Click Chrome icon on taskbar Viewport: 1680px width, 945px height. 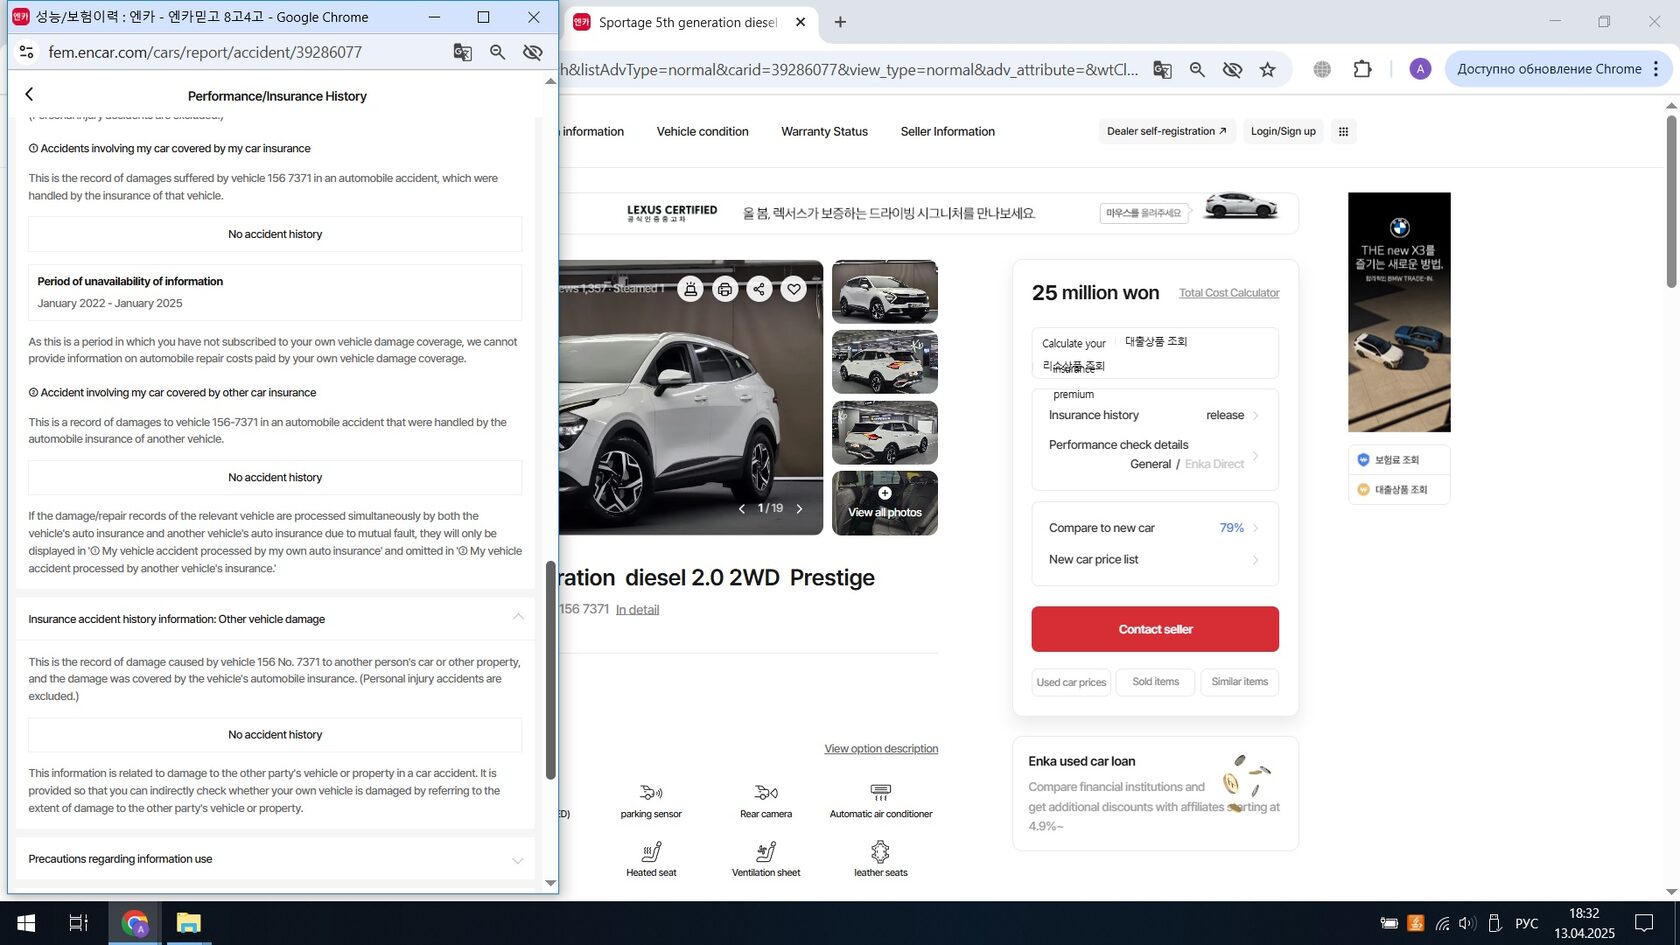click(x=135, y=923)
